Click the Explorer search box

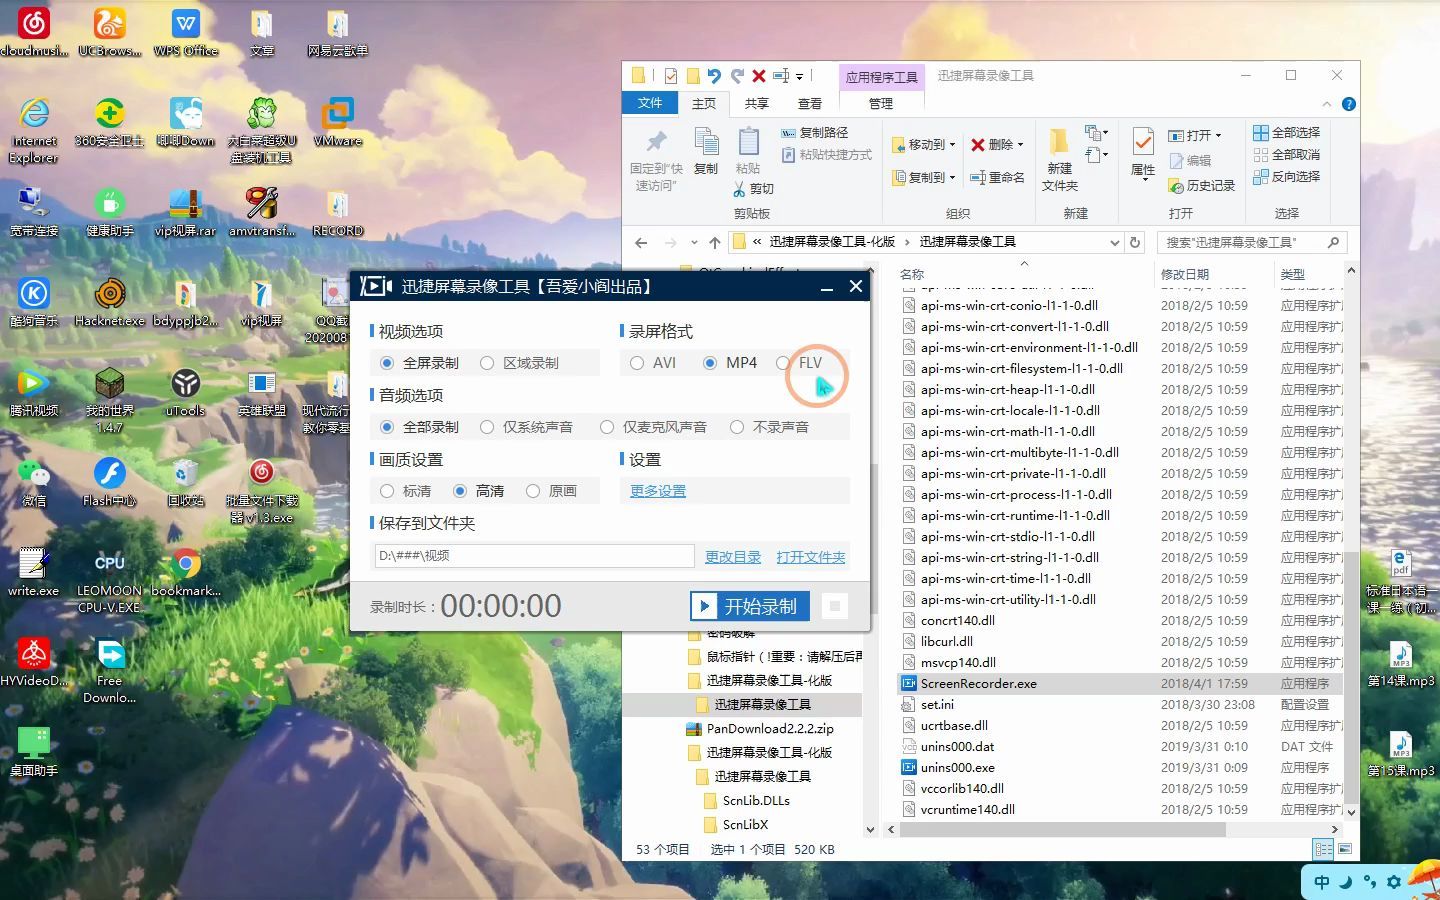(x=1252, y=242)
